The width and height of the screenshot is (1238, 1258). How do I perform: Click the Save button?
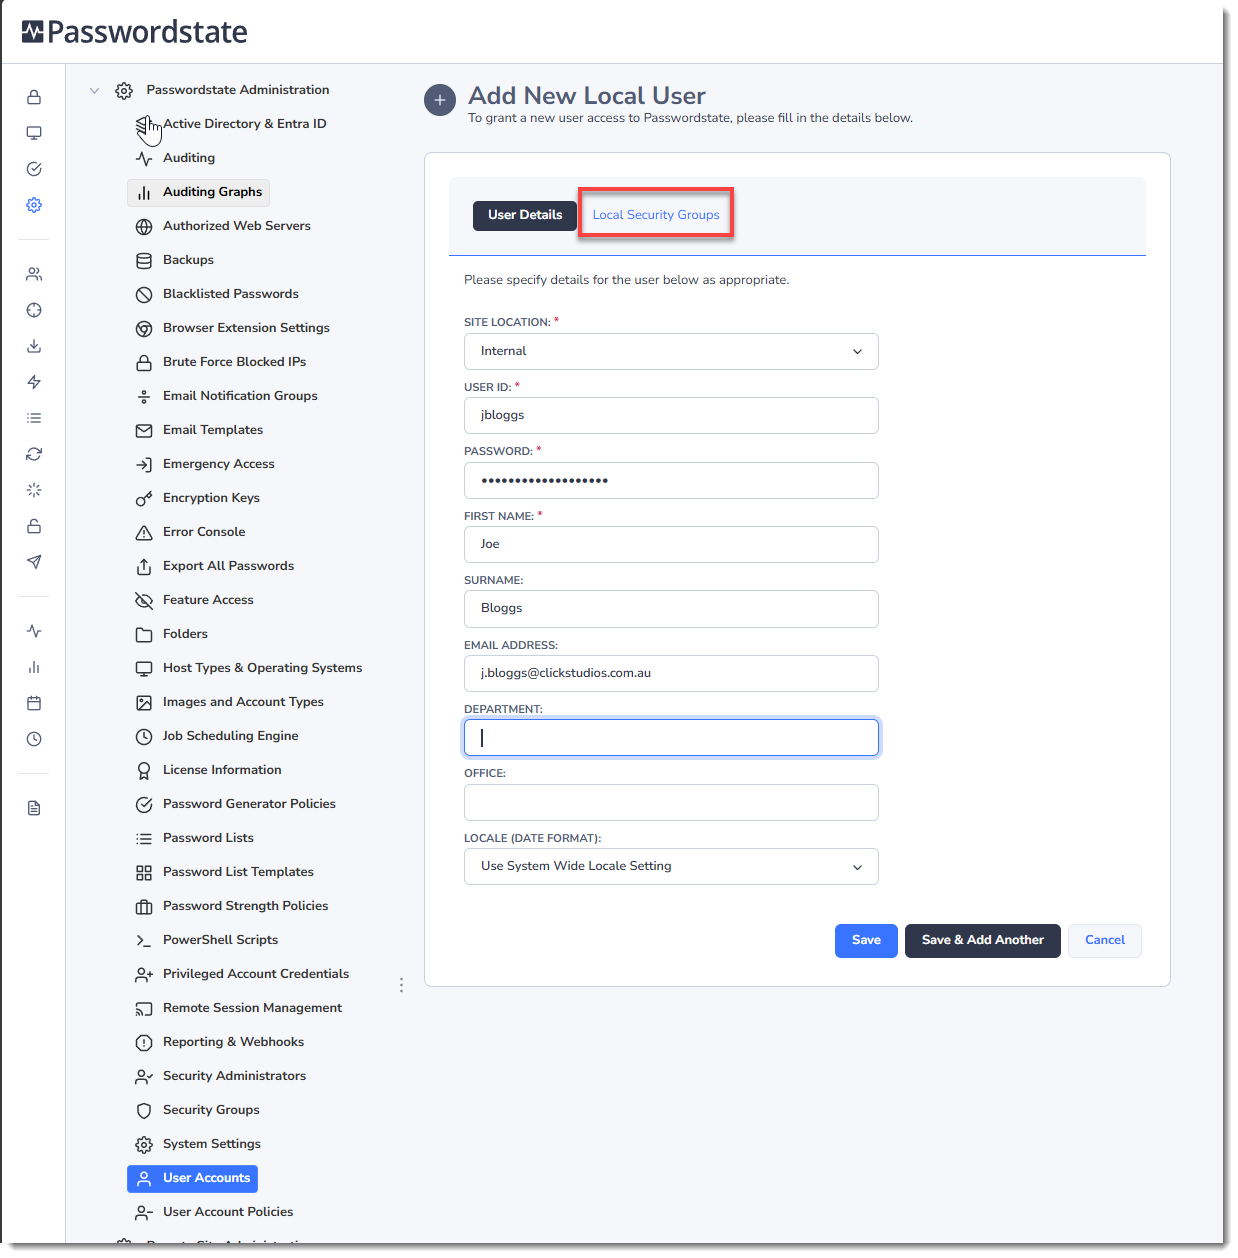(866, 941)
